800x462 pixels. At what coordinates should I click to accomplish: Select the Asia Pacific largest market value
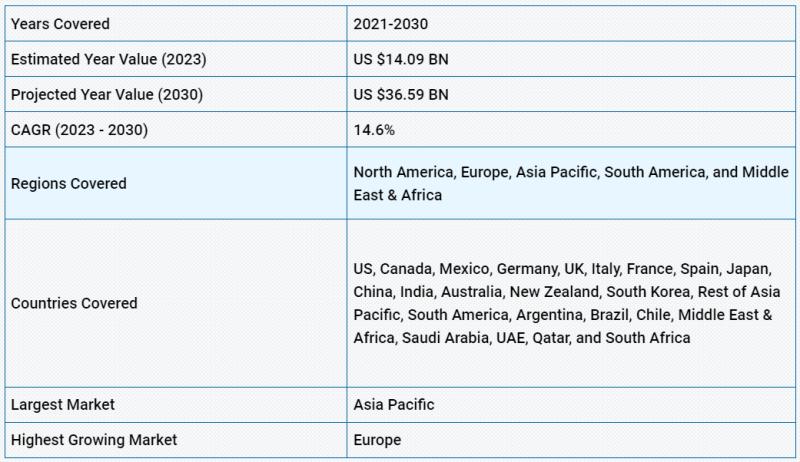[x=394, y=405]
